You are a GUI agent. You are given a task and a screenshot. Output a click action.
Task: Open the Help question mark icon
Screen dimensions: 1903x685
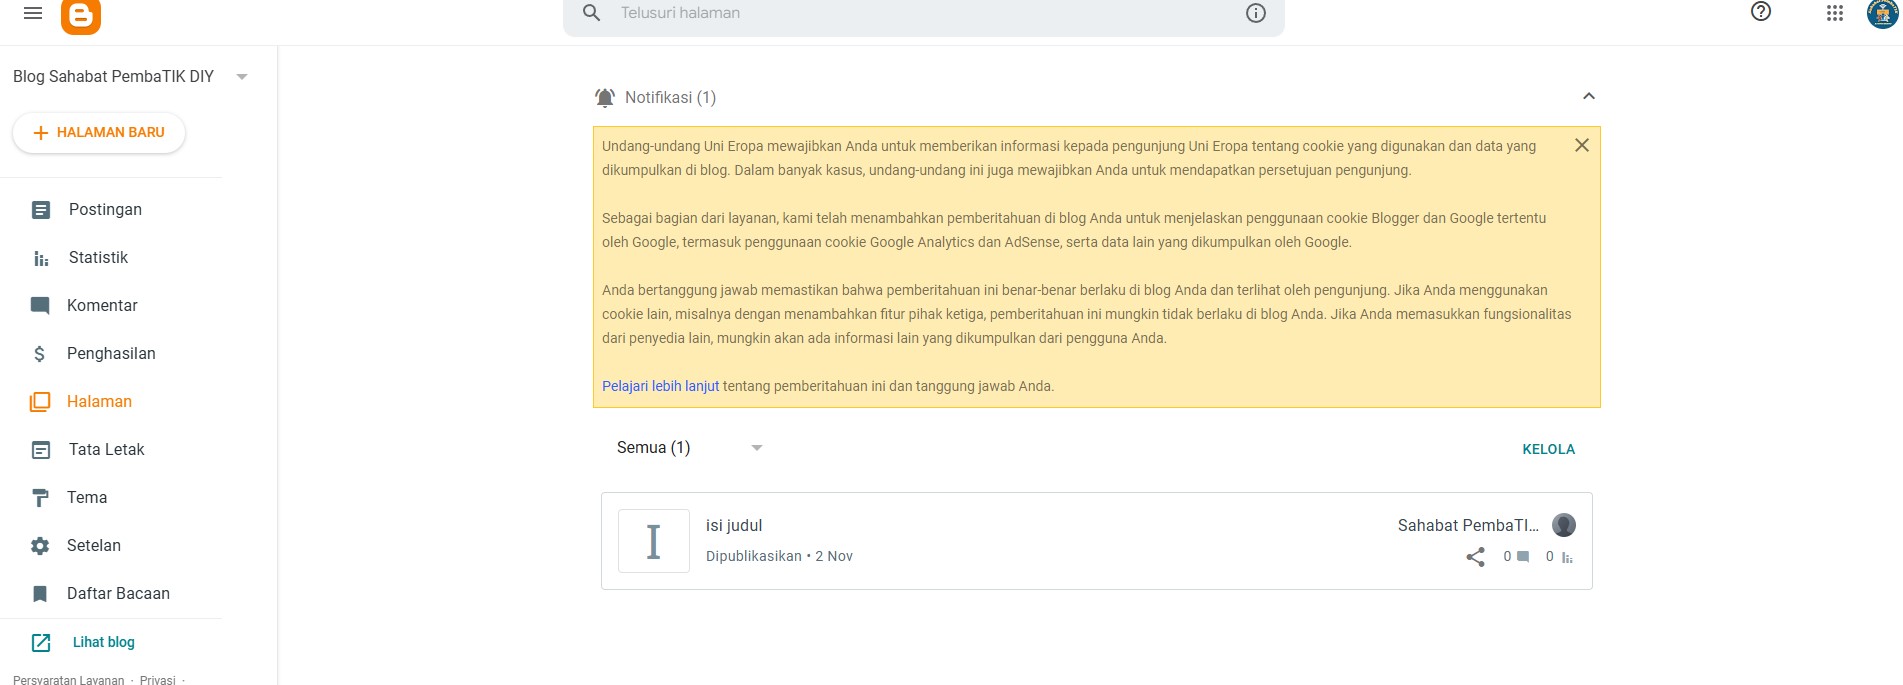tap(1761, 12)
